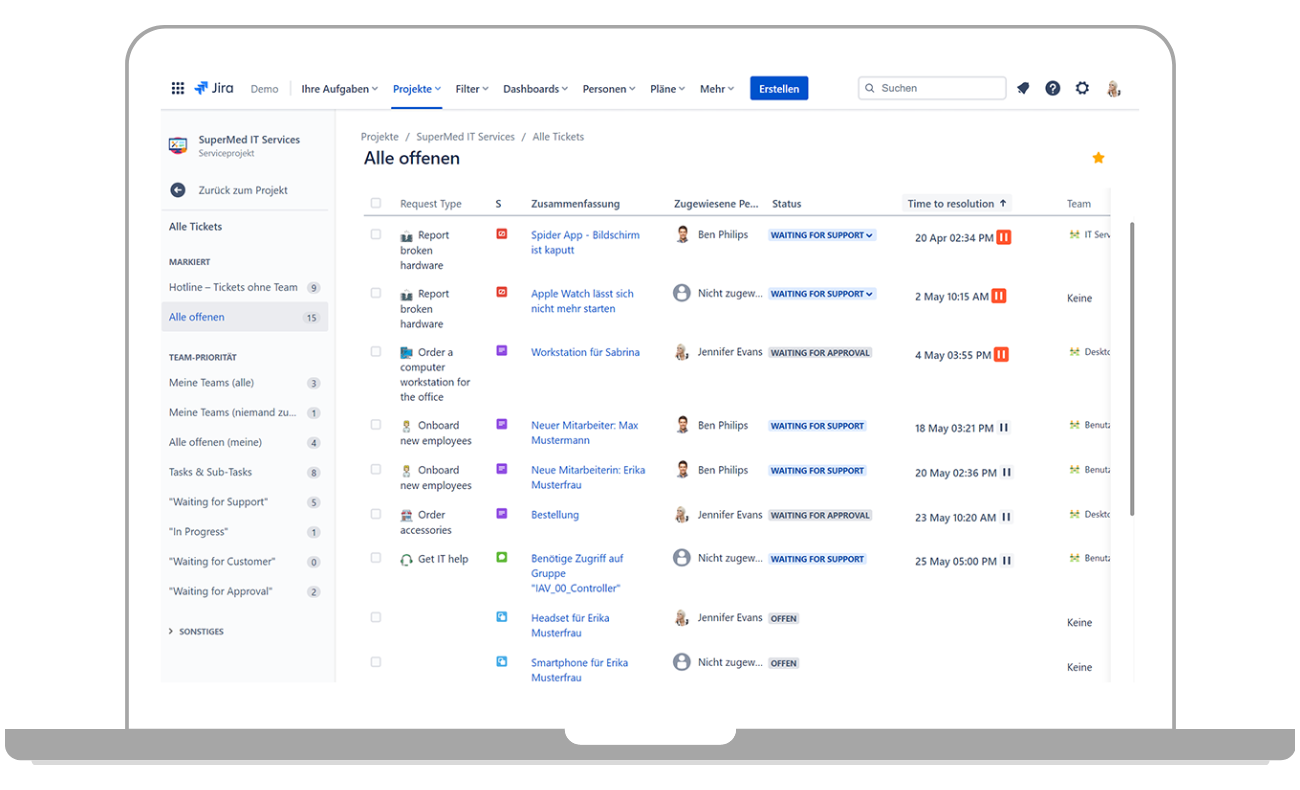Open the app switcher grid icon
This screenshot has width=1300, height=790.
point(178,88)
